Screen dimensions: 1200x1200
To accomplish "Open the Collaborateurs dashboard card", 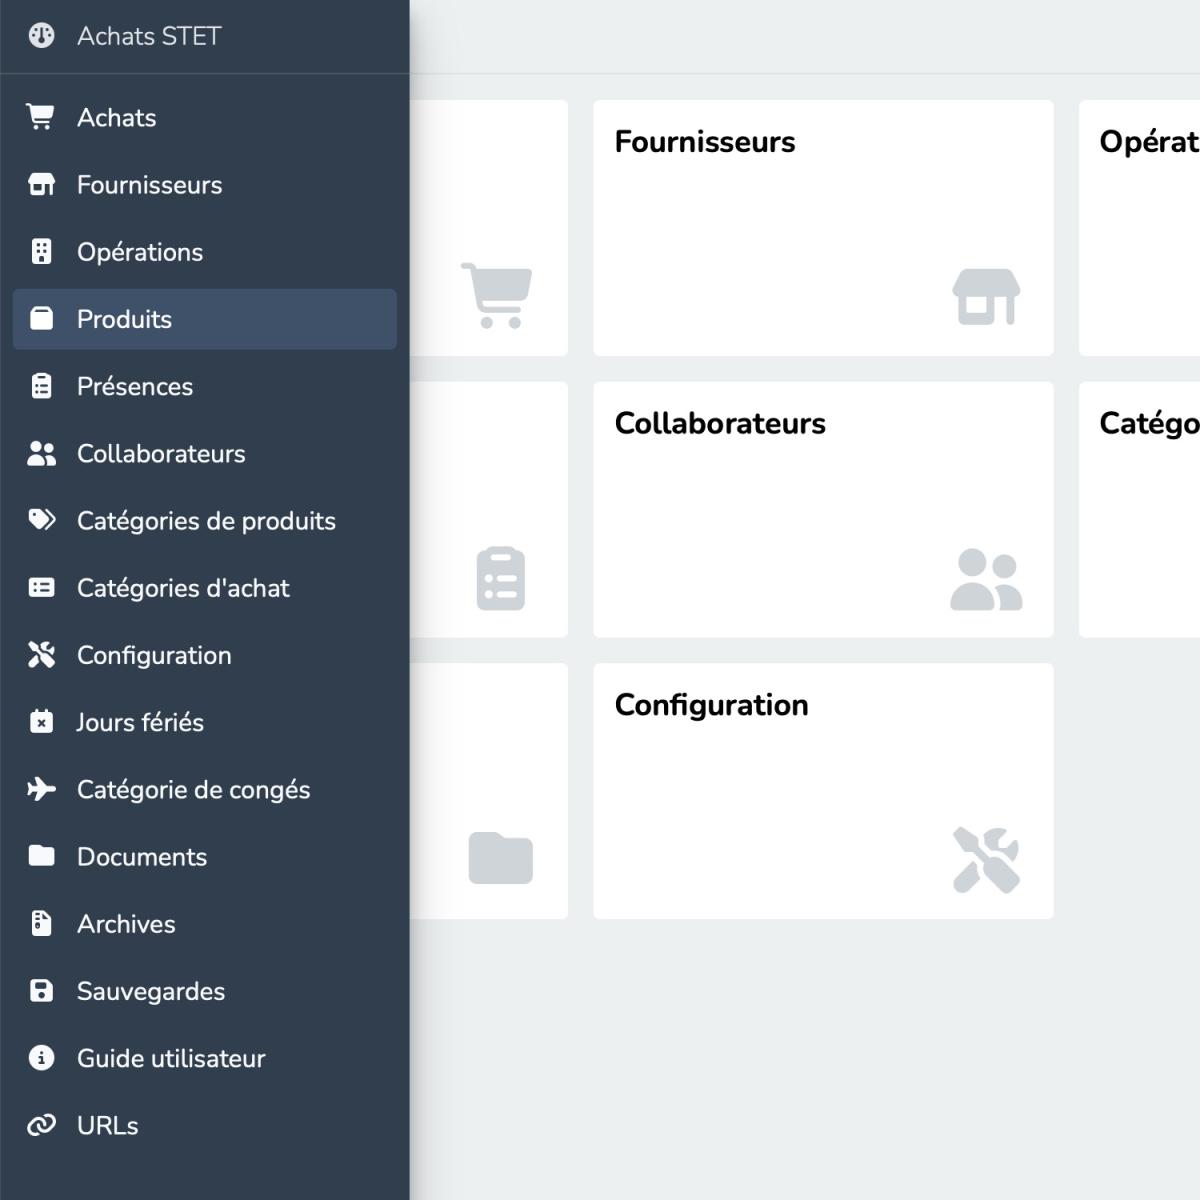I will [x=823, y=510].
